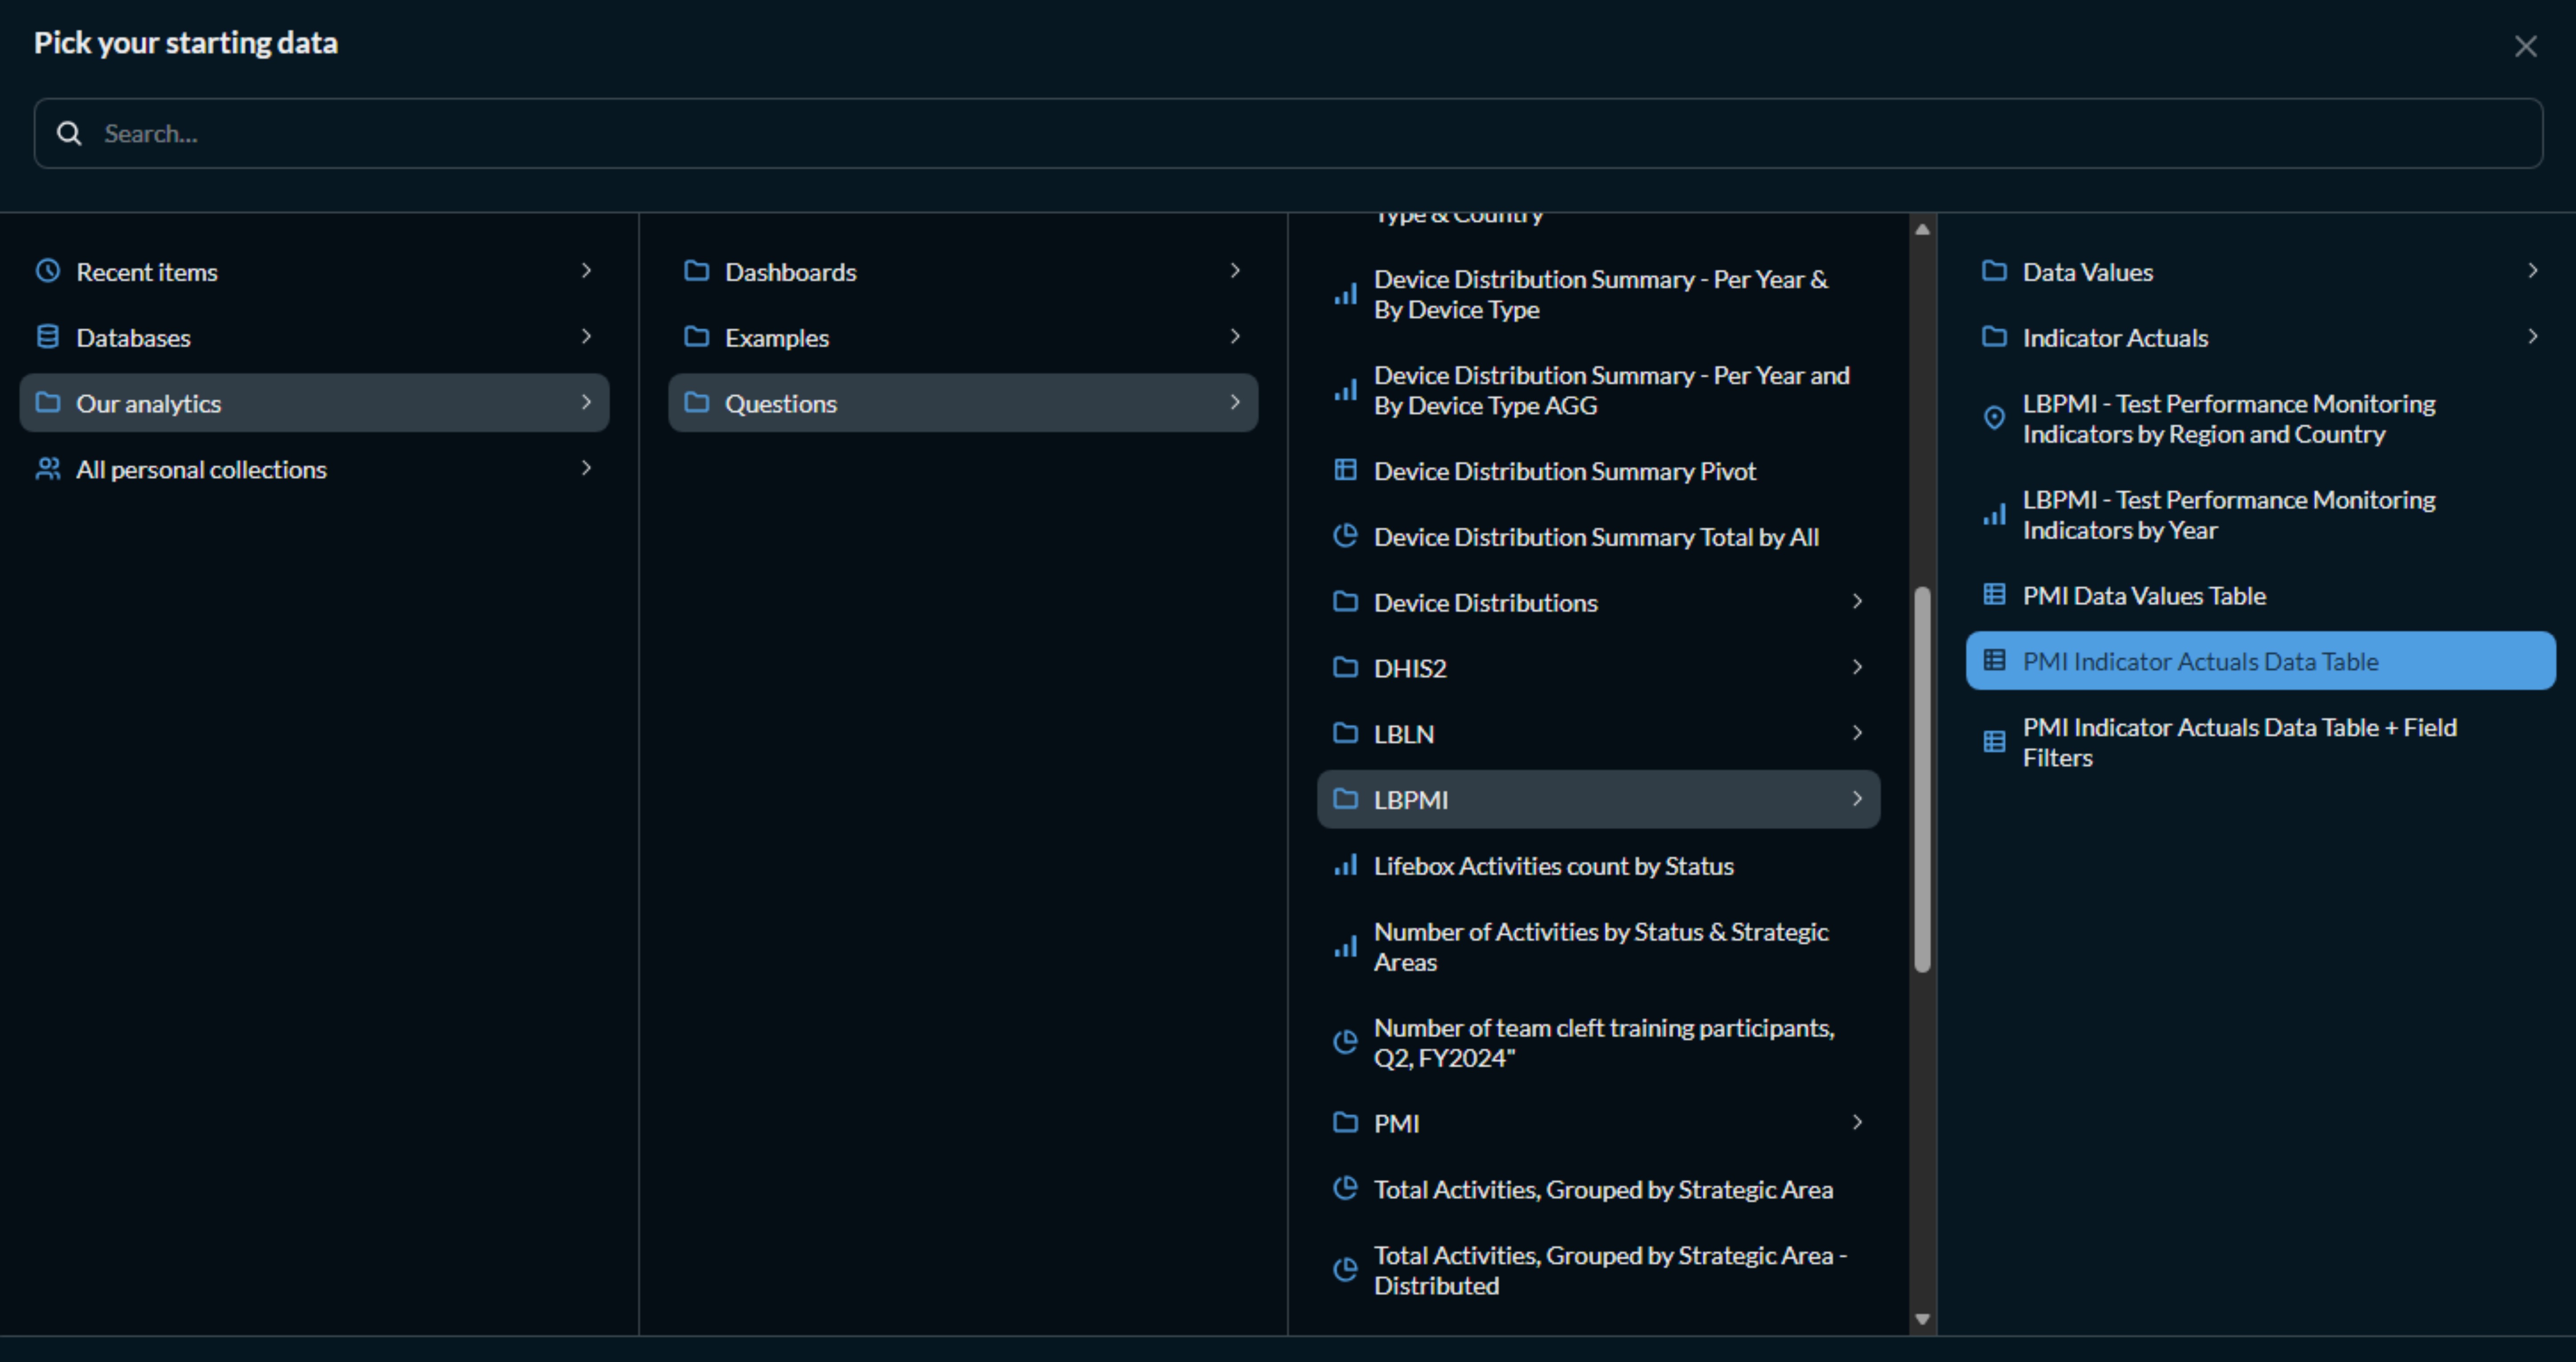Close the Pick your starting data dialog
This screenshot has width=2576, height=1362.
pyautogui.click(x=2526, y=46)
